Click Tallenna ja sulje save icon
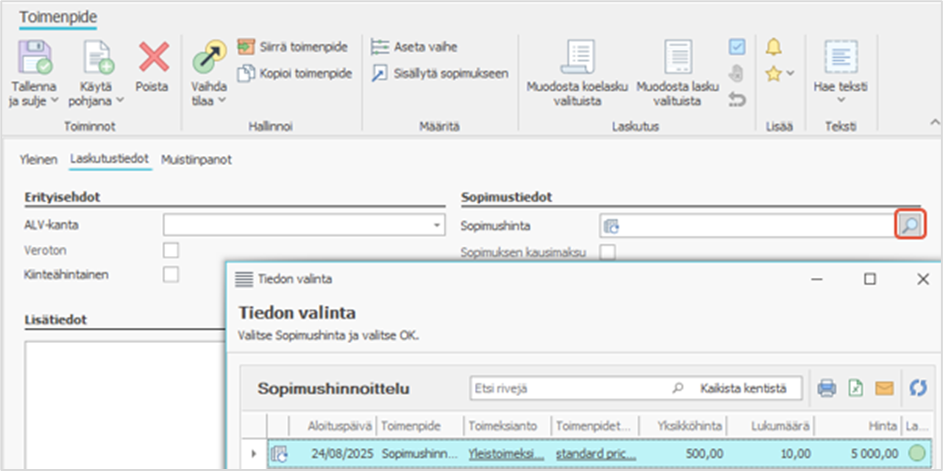The width and height of the screenshot is (943, 471). (35, 58)
